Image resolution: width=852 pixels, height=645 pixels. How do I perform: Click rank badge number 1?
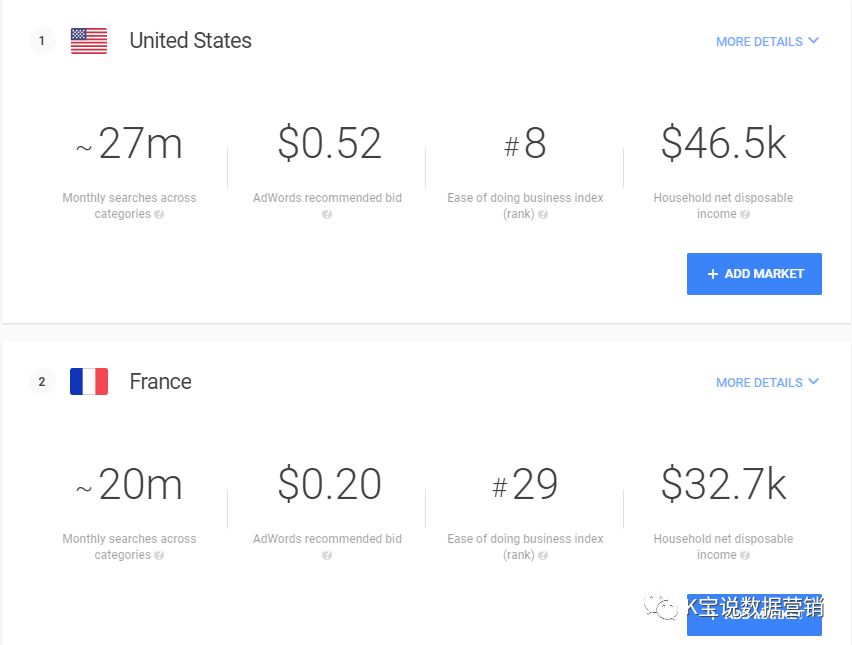[x=42, y=41]
